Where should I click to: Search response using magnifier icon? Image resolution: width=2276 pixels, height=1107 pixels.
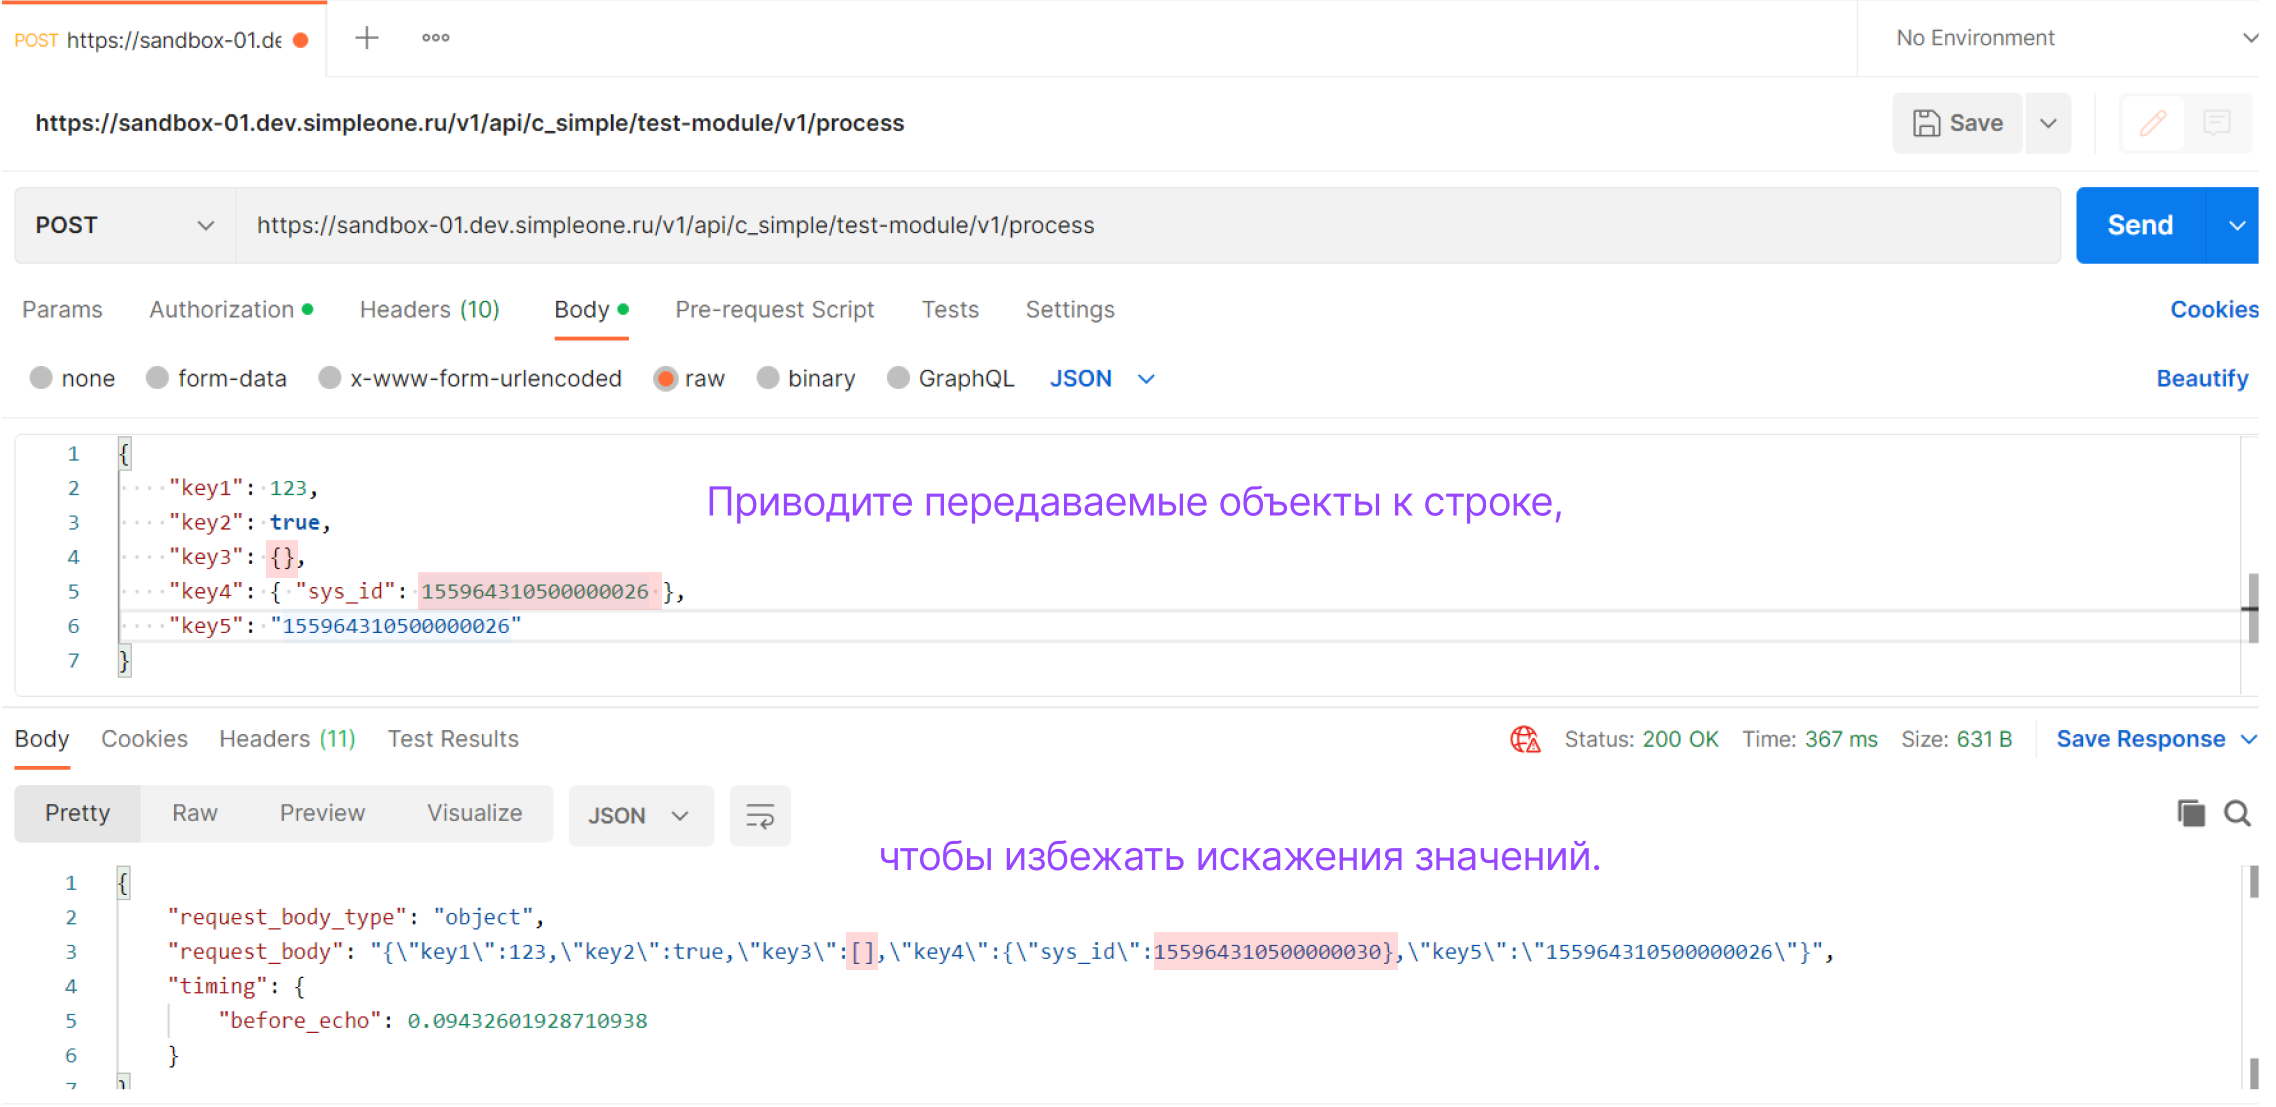(2237, 814)
